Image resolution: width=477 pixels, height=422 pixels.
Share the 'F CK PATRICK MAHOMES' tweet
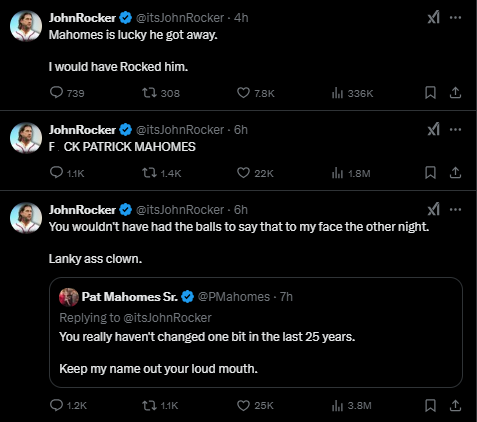tap(455, 173)
